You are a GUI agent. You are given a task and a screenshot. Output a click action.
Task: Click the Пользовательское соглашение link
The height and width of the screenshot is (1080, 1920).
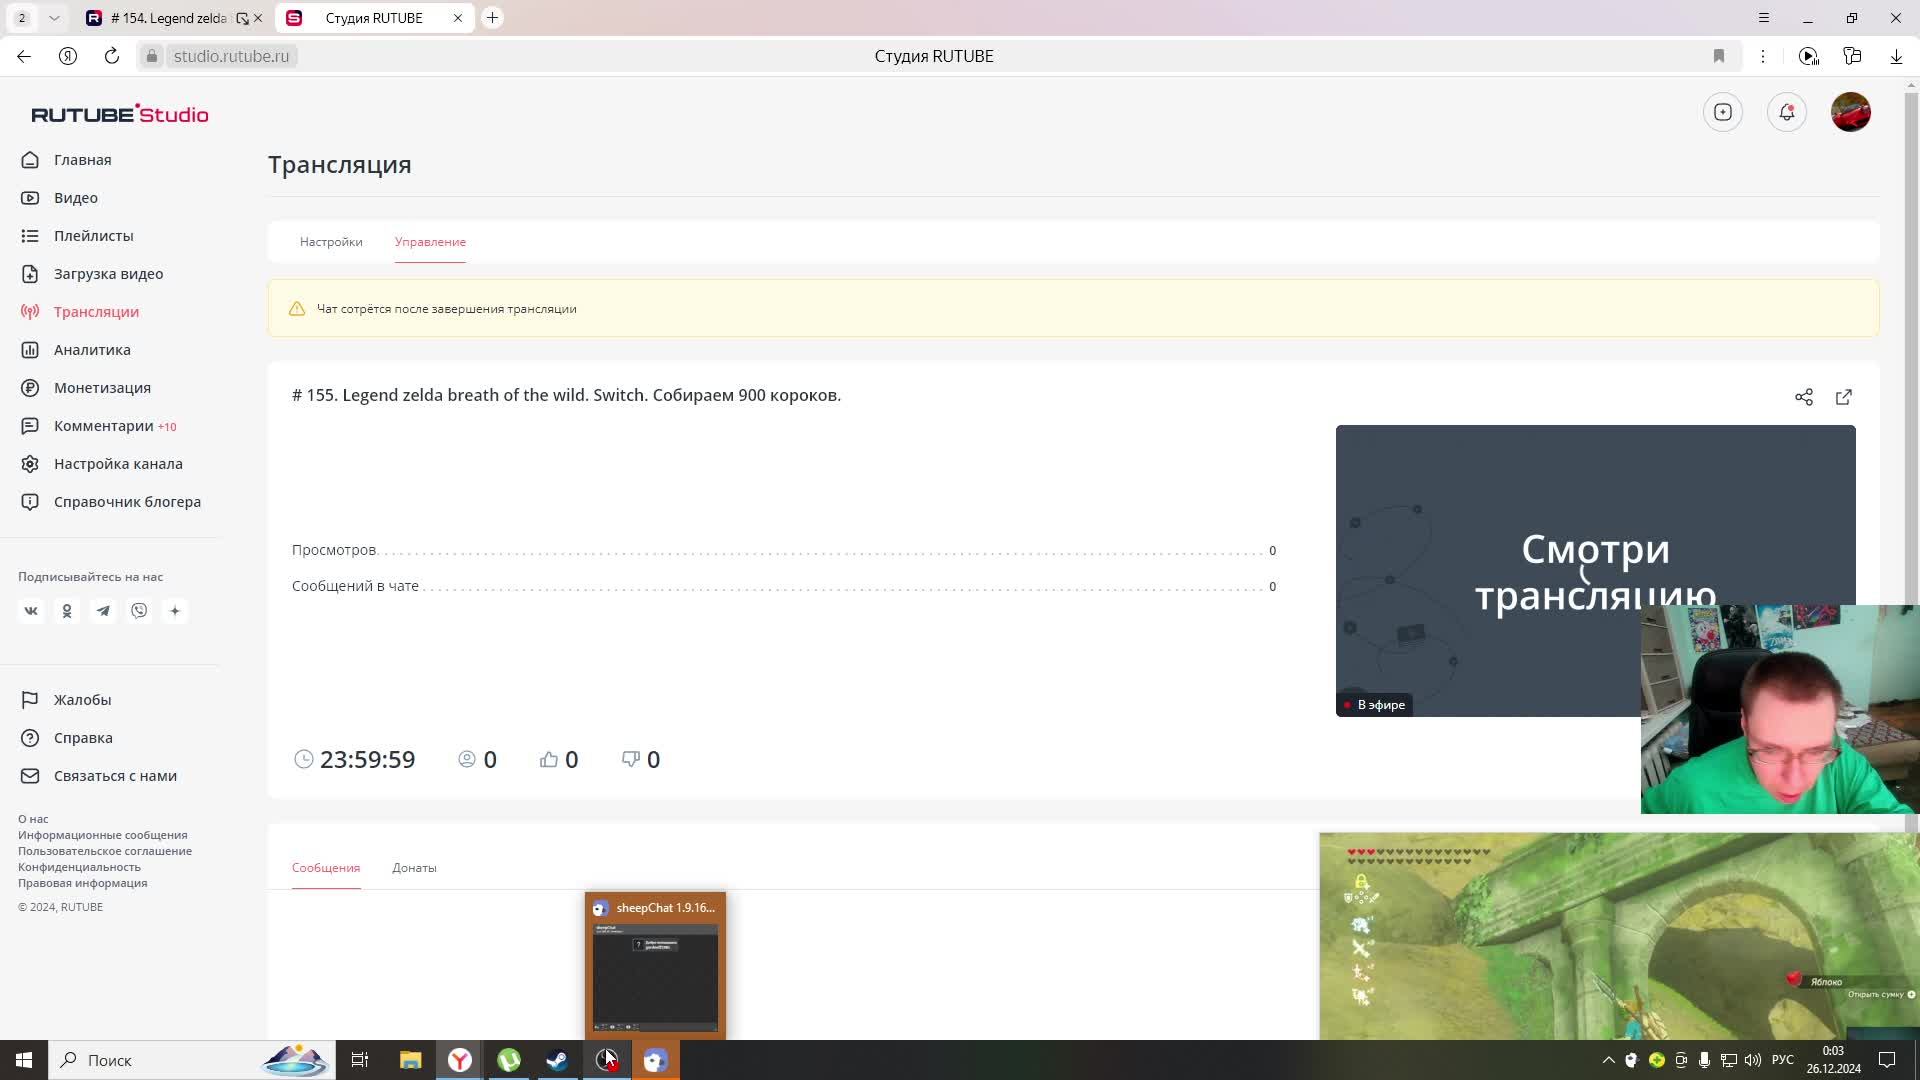105,851
